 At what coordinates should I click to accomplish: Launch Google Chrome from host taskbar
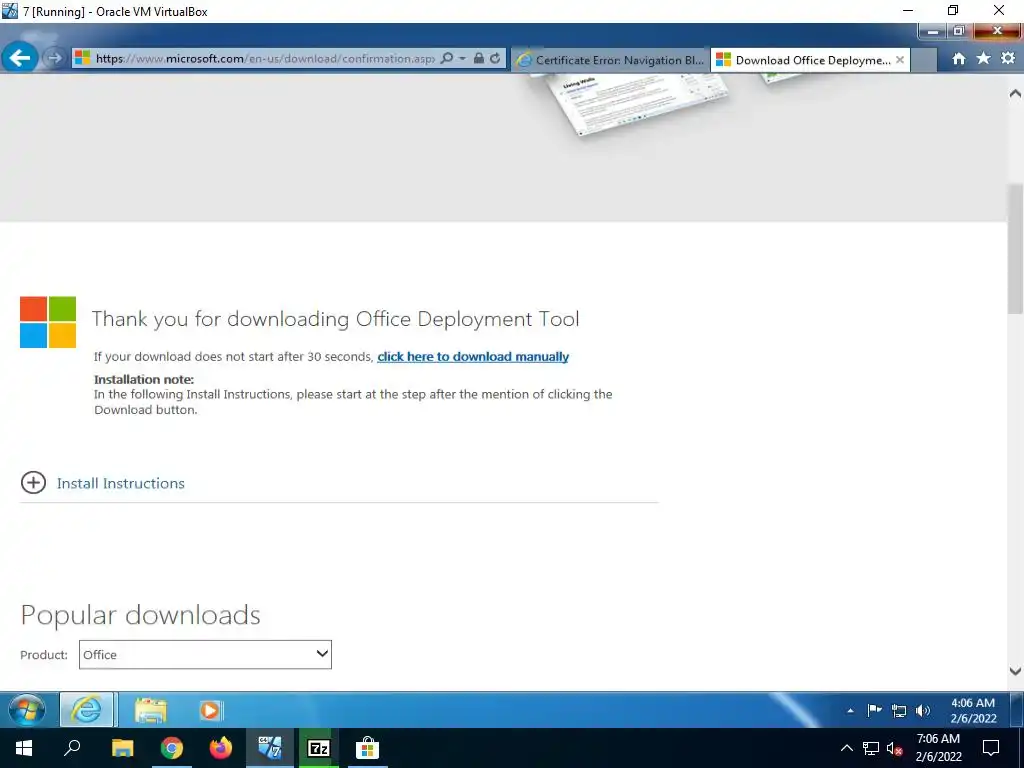172,748
